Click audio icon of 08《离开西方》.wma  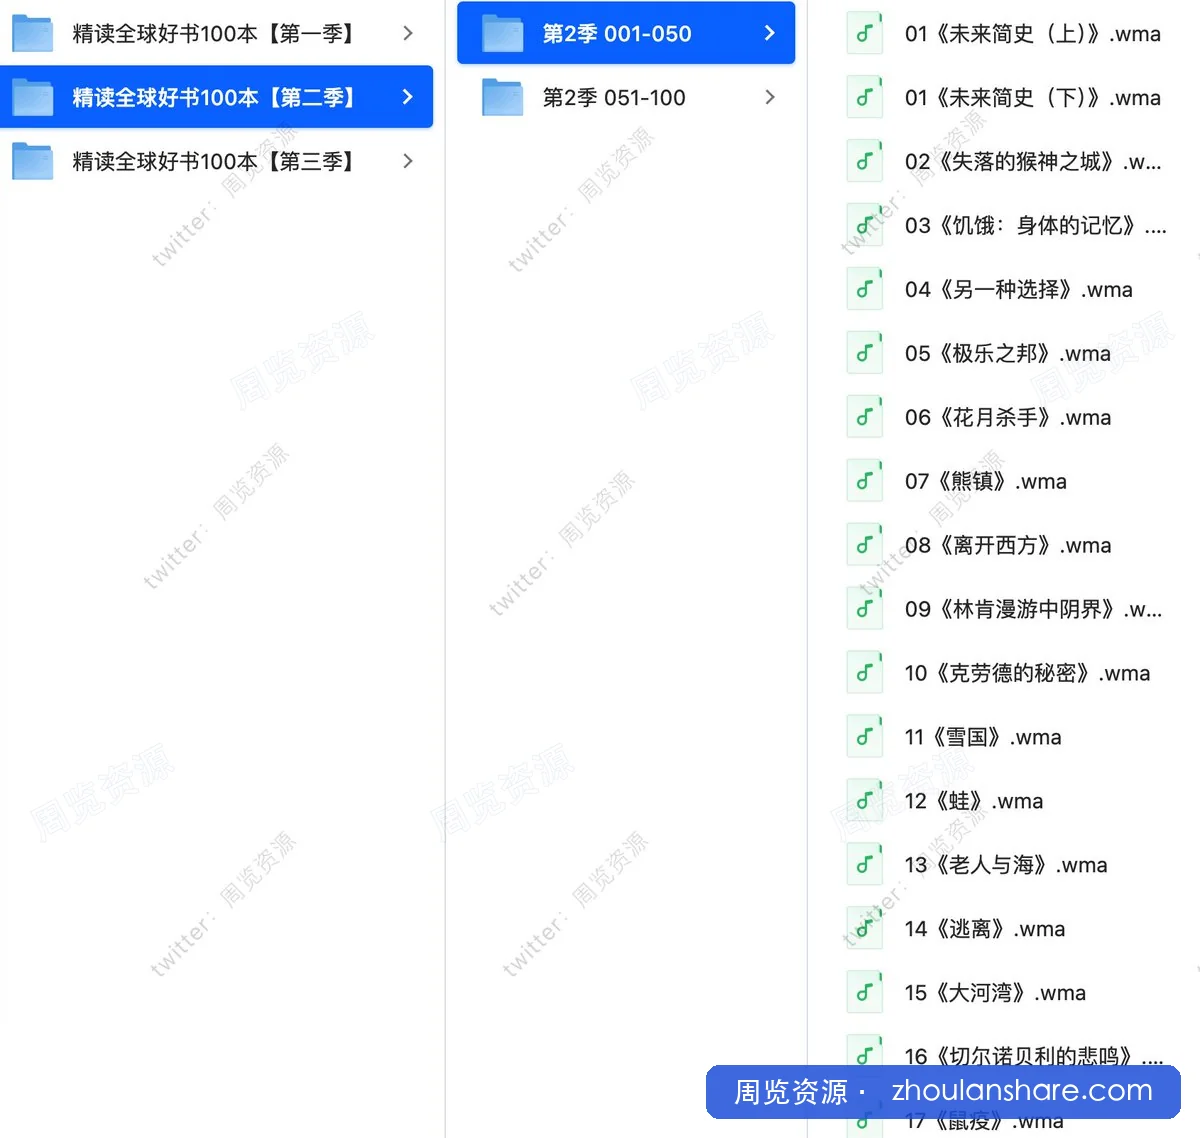pos(864,545)
